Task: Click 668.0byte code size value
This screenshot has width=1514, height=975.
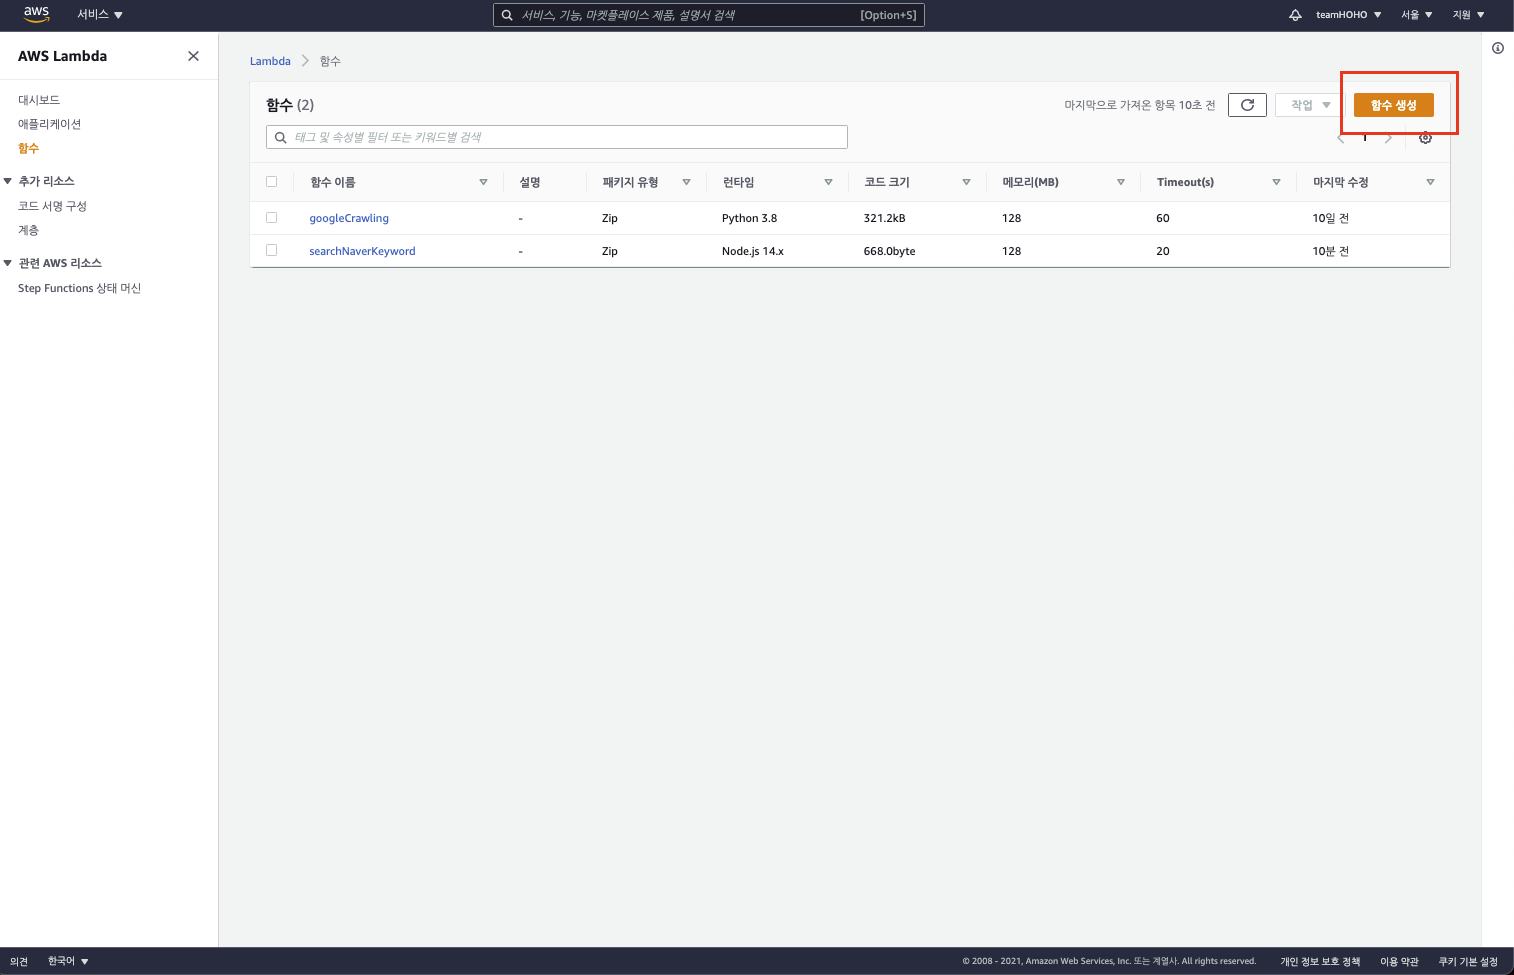Action: (889, 251)
